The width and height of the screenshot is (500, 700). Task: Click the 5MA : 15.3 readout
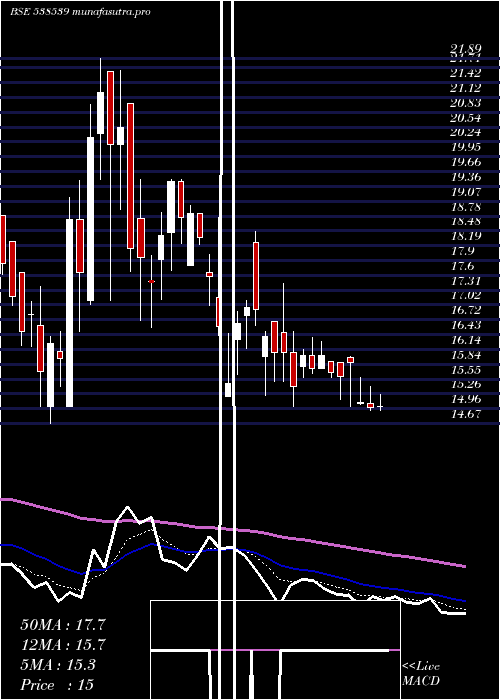(x=58, y=665)
